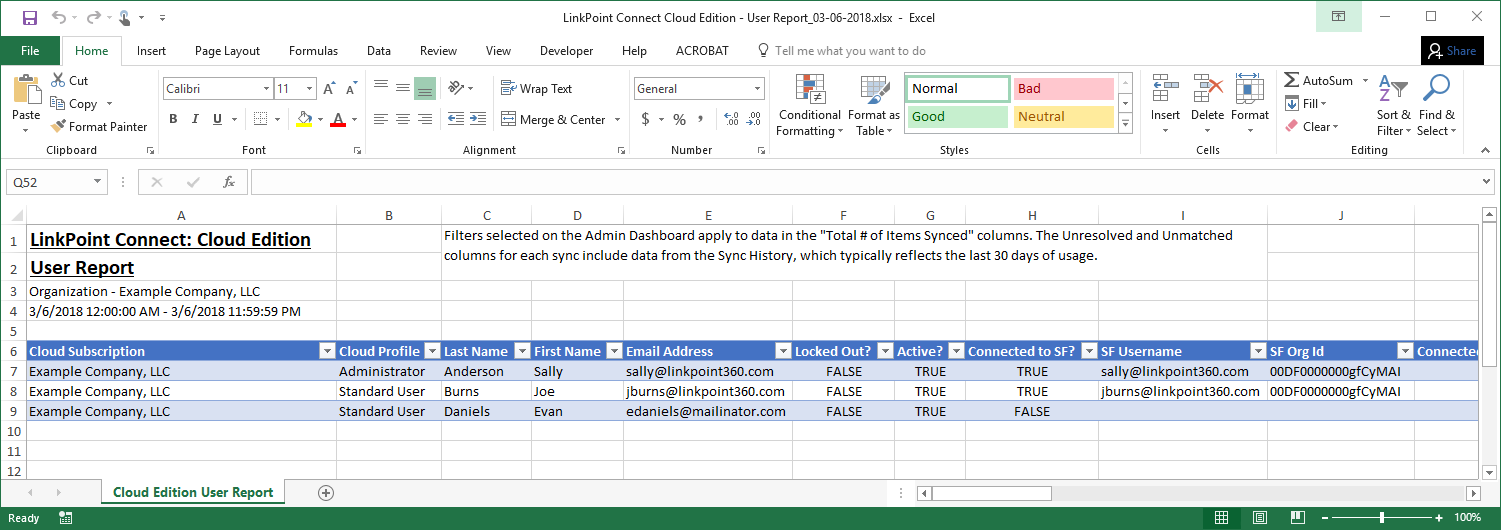Toggle Wrap Text

[537, 89]
